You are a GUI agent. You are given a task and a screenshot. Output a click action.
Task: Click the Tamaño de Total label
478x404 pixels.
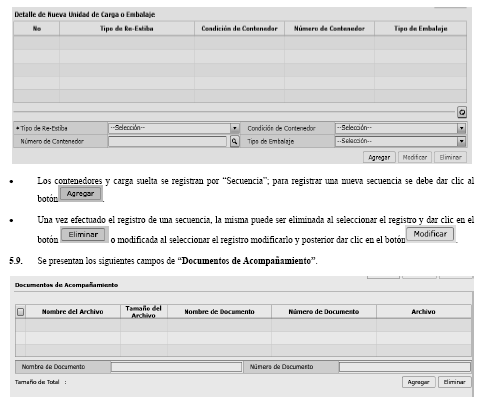[37, 382]
